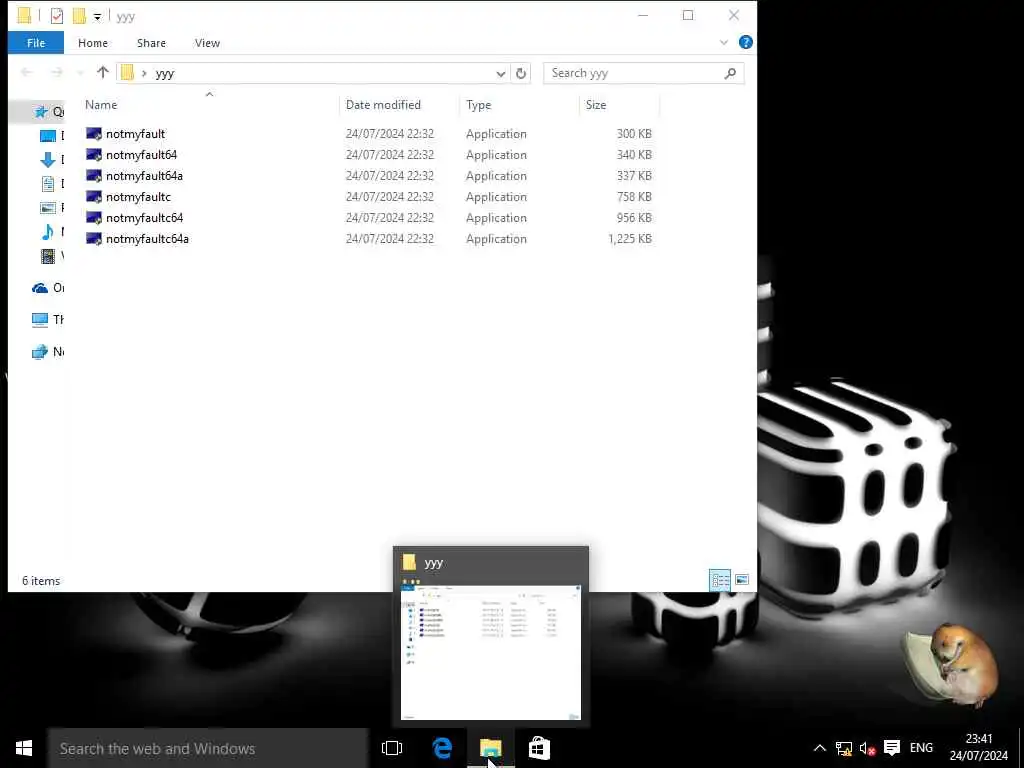Launch Microsoft Edge from taskbar
The image size is (1024, 768).
pos(442,748)
